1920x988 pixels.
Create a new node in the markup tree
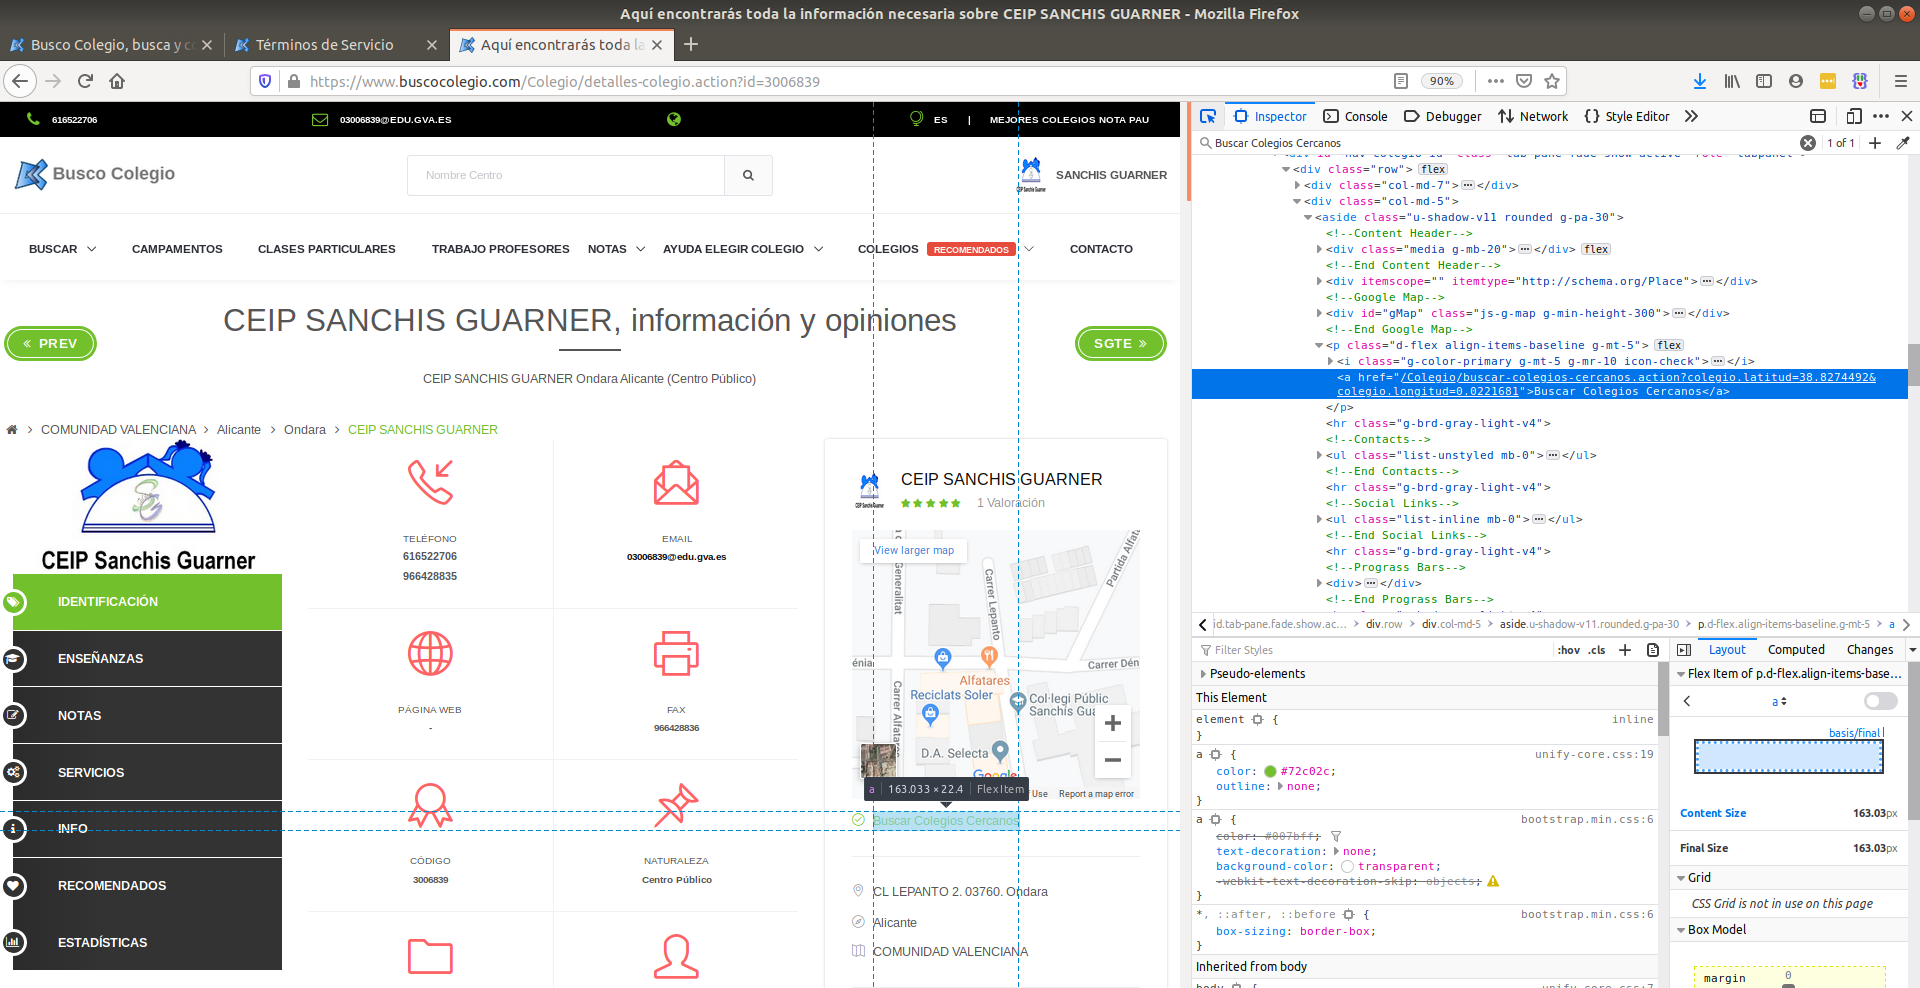coord(1875,143)
